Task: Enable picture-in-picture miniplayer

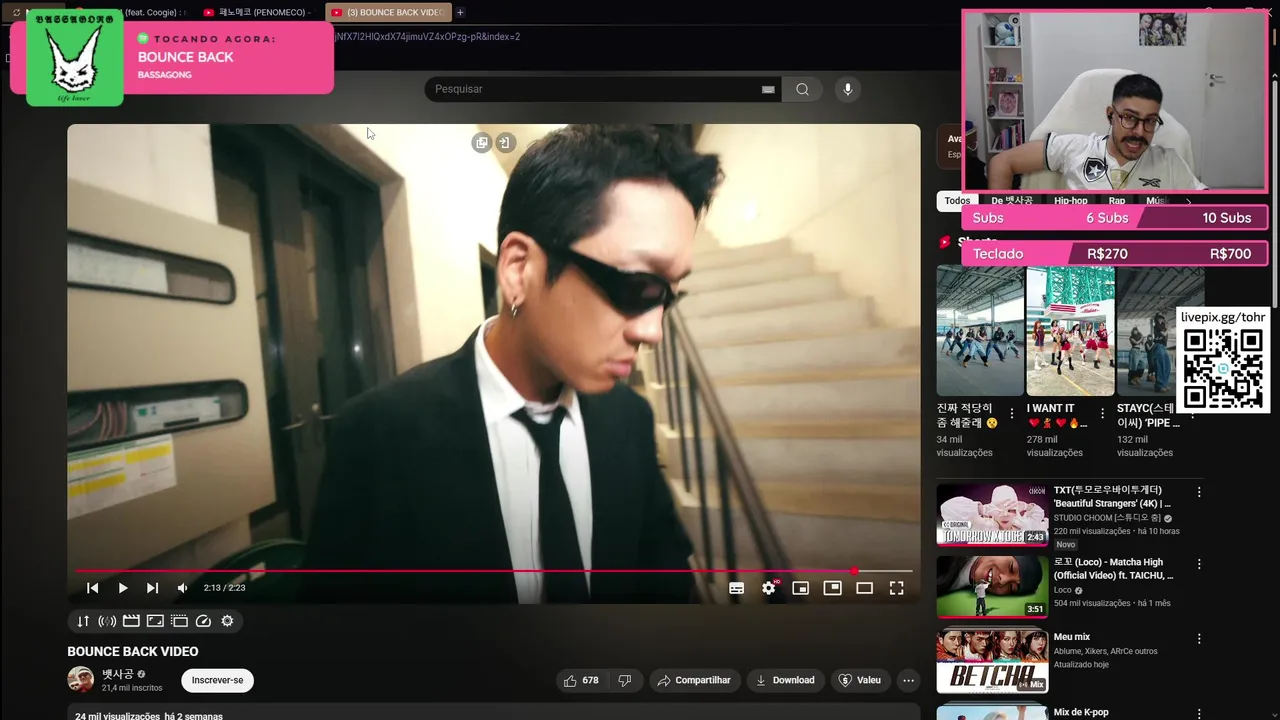Action: (x=801, y=588)
